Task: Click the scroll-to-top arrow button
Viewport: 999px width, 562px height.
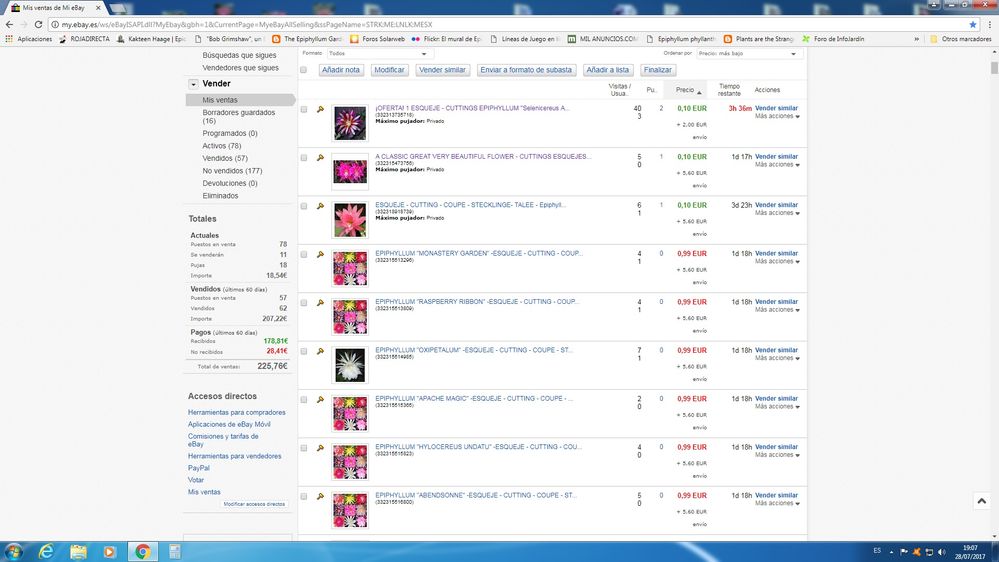Action: pyautogui.click(x=981, y=501)
